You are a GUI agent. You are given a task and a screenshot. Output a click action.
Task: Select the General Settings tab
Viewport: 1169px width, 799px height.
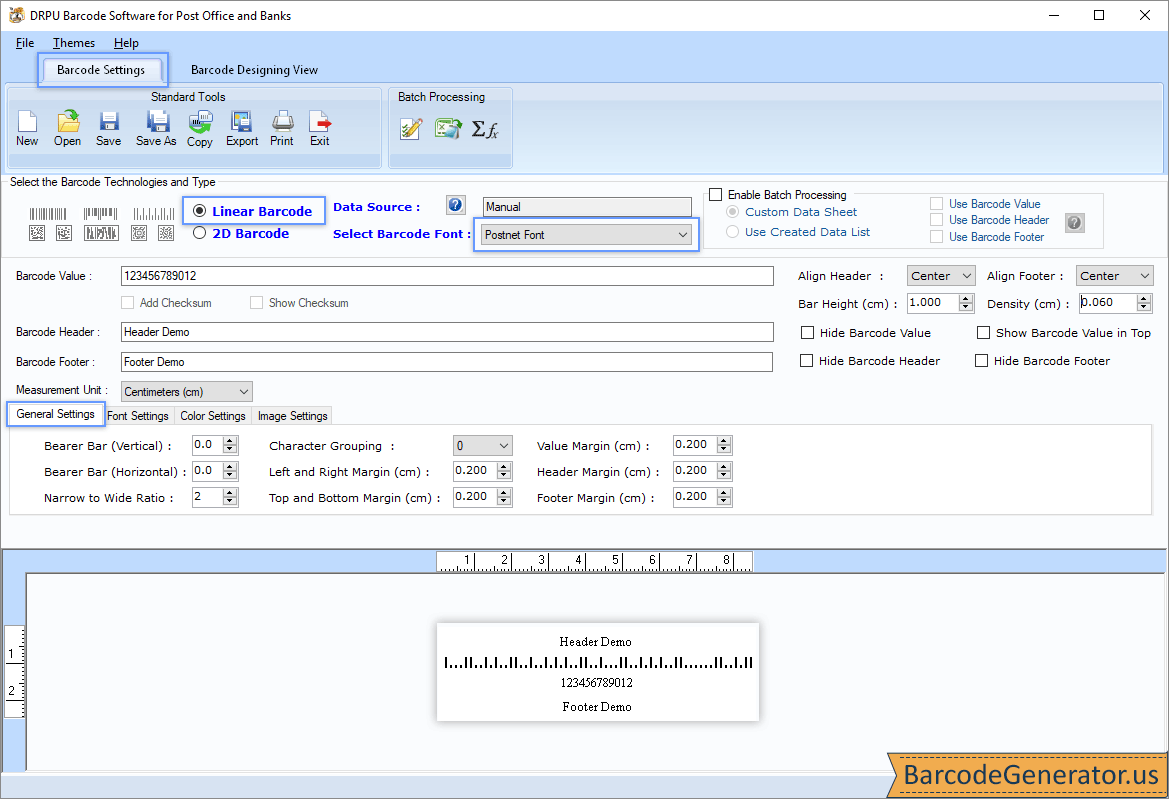(55, 414)
